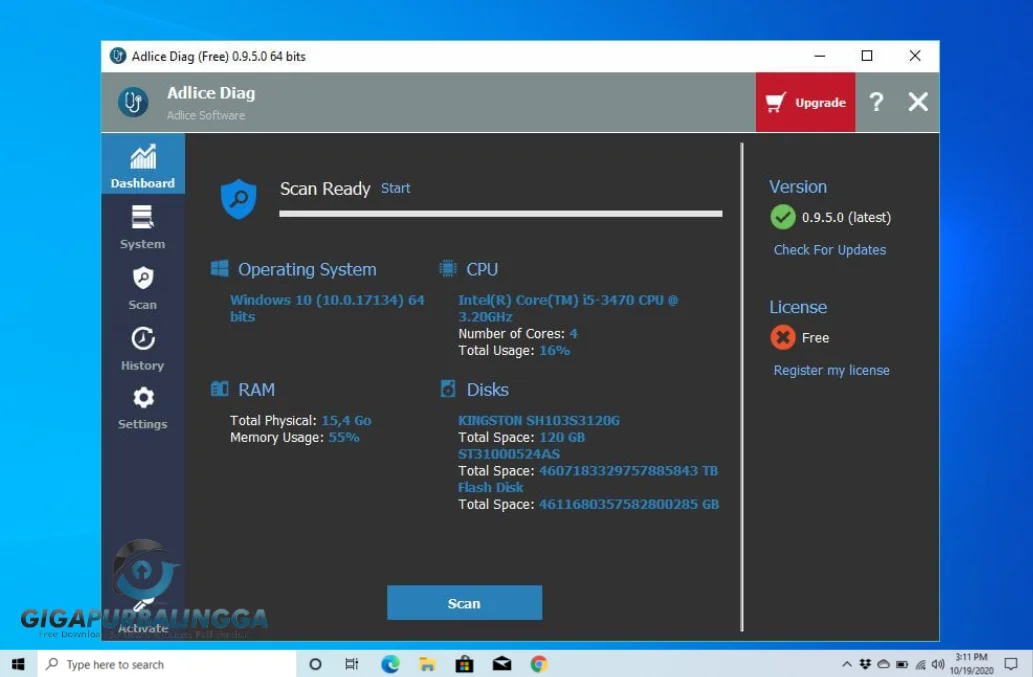Click the Windows 10 (10.0.17134) 64 bits text
Screen dimensions: 1033x677
pyautogui.click(x=327, y=308)
